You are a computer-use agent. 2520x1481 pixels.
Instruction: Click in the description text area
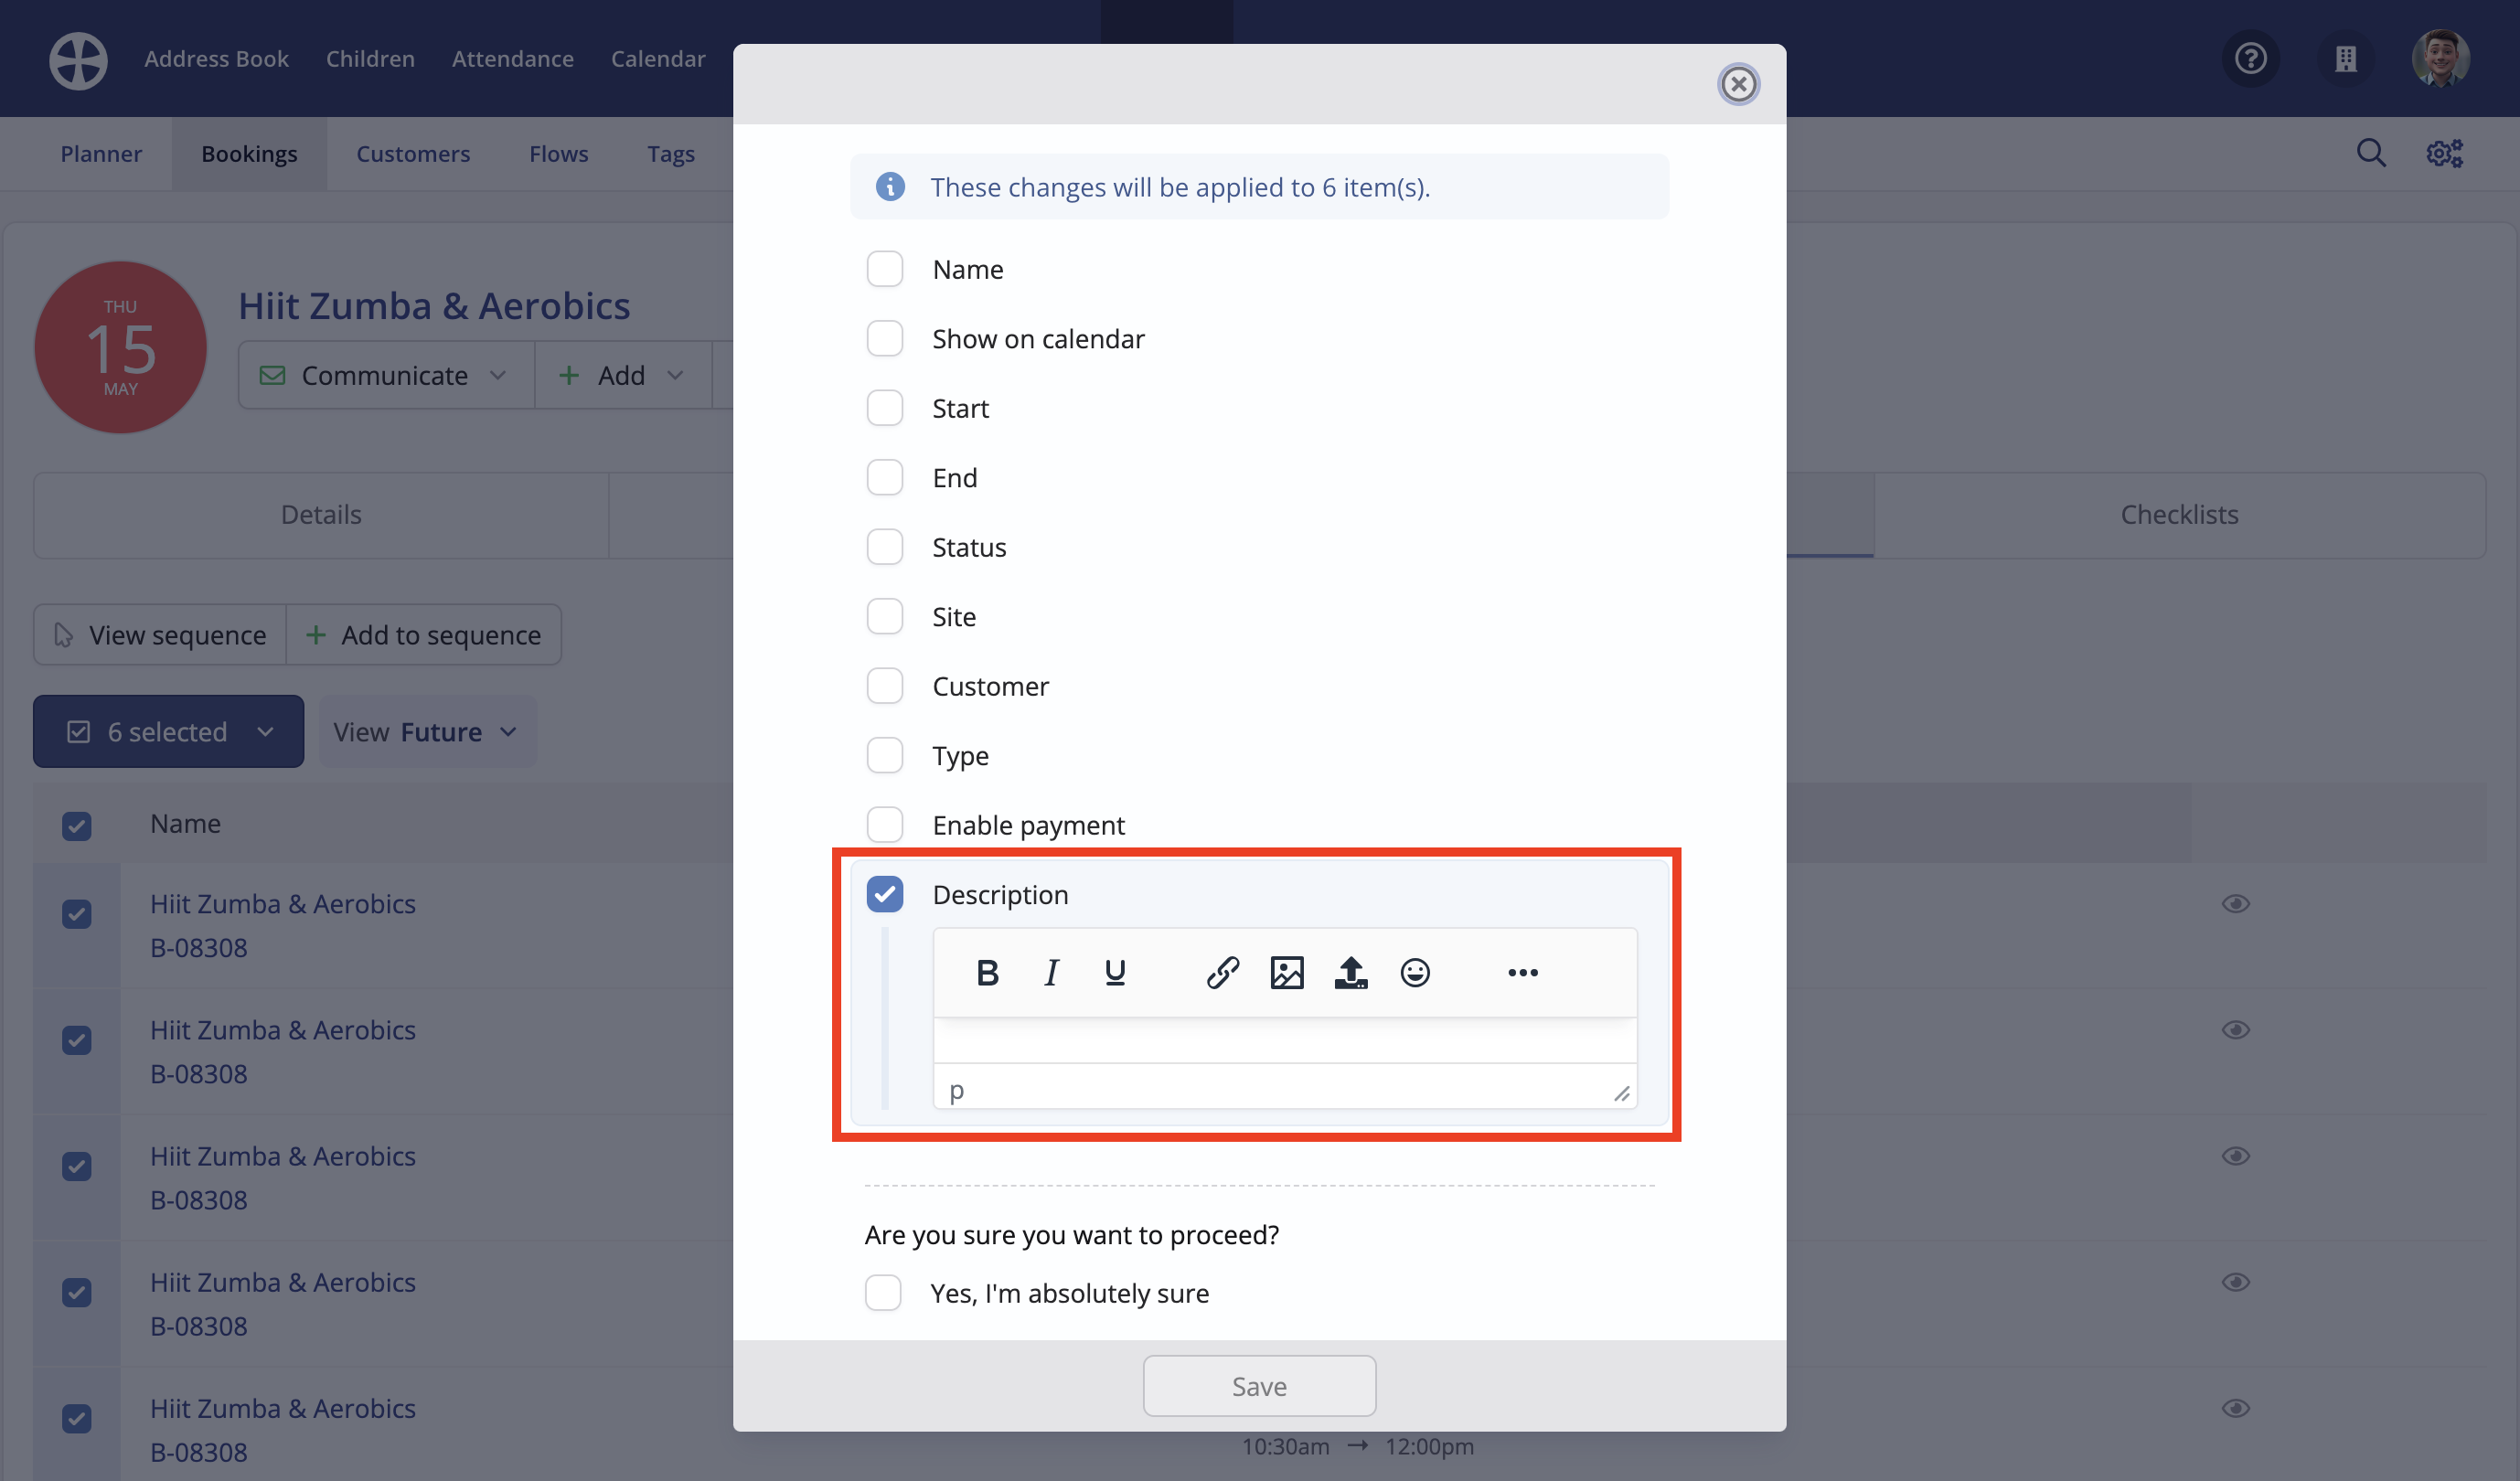[x=1285, y=1040]
